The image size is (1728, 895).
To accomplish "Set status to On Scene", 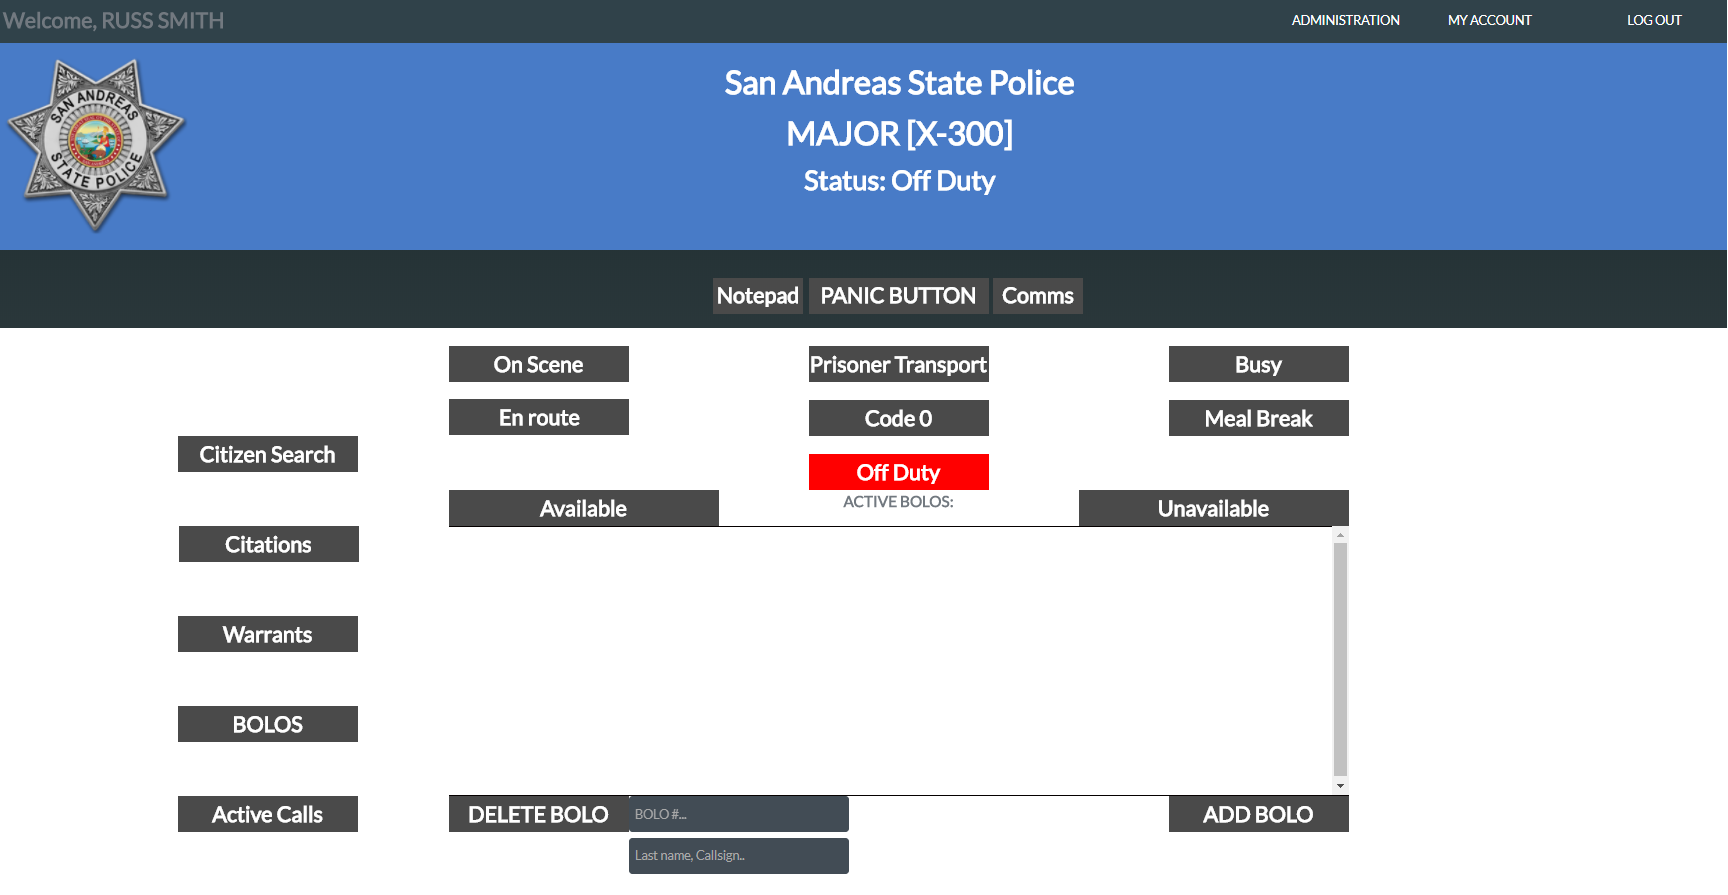I will click(x=539, y=364).
